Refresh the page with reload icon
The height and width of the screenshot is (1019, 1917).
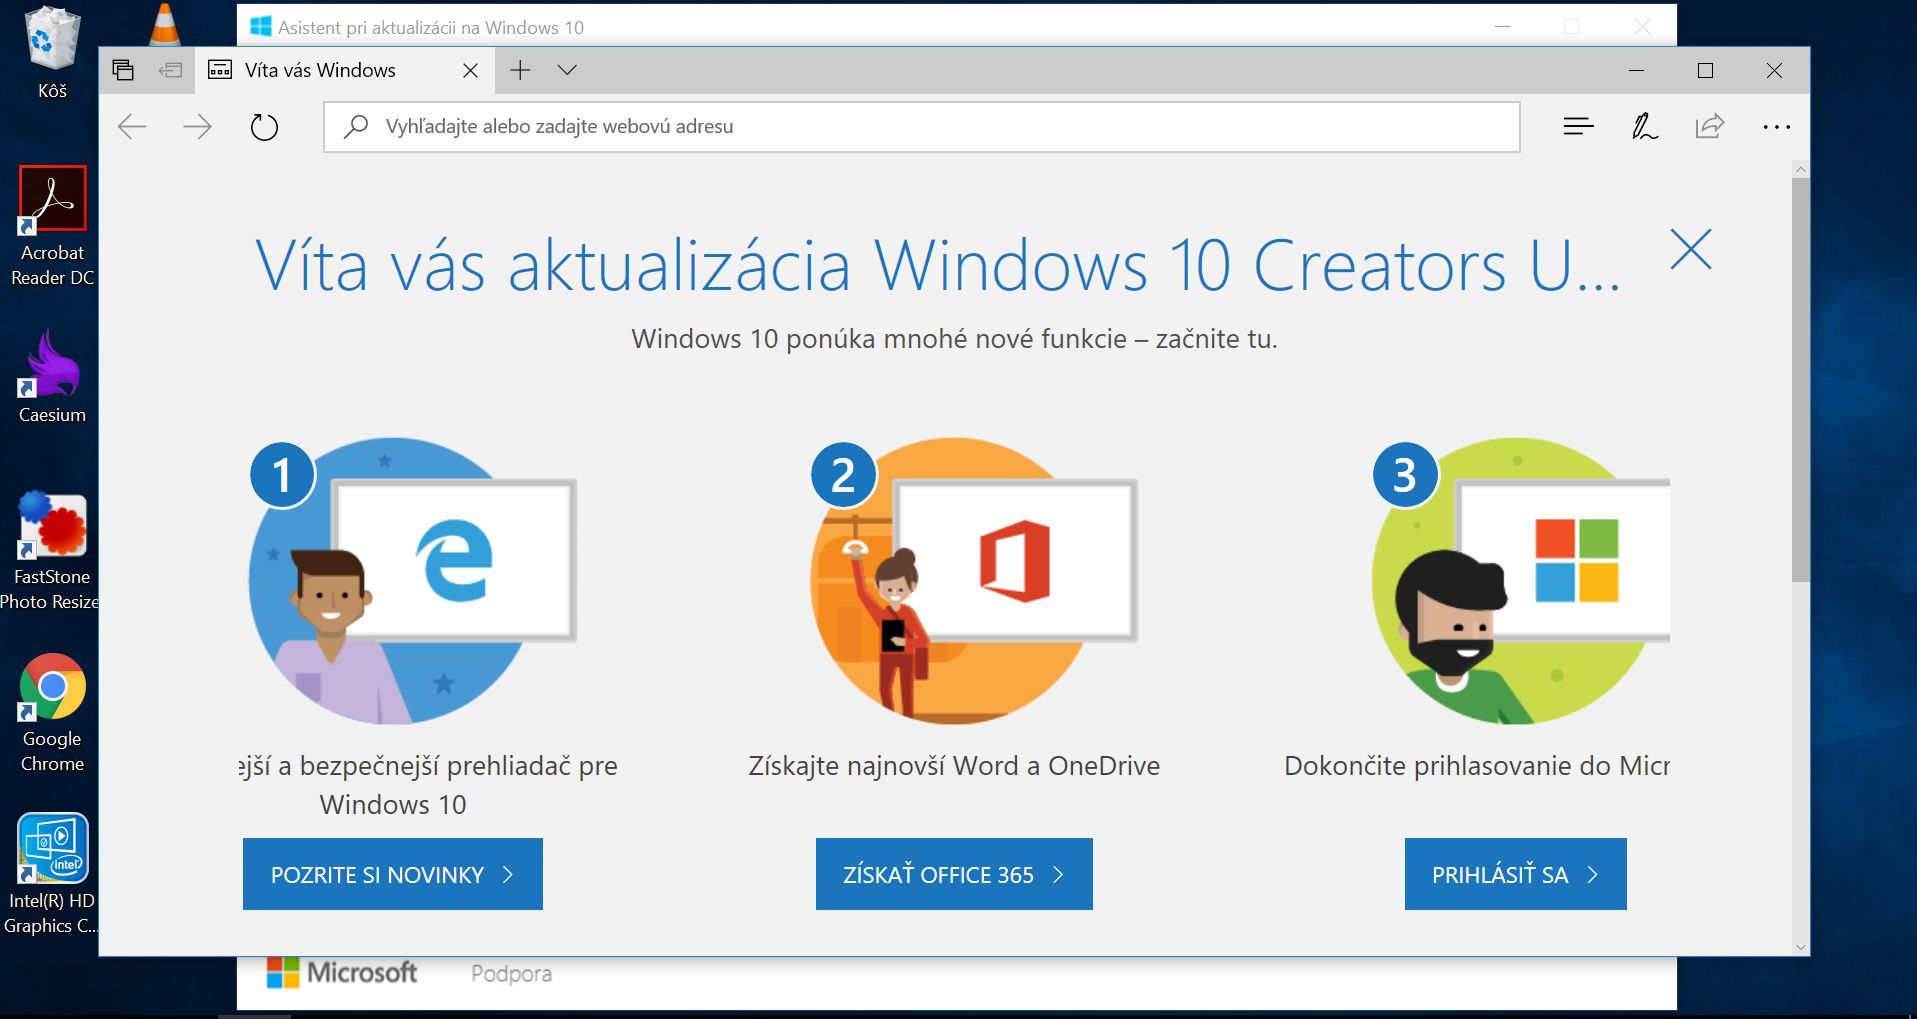point(264,127)
